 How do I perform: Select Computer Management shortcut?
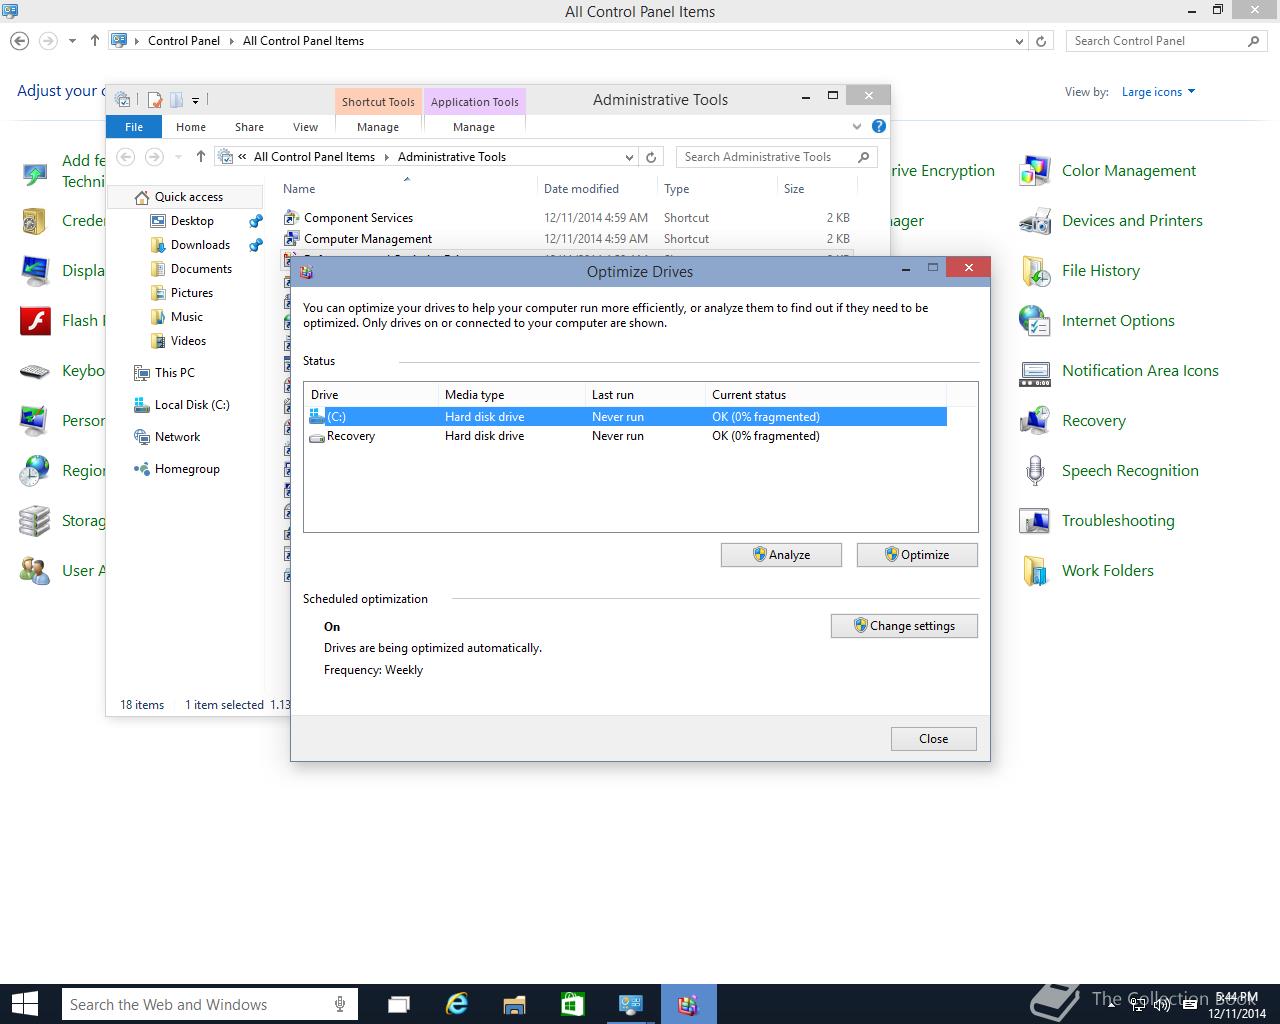coord(368,239)
